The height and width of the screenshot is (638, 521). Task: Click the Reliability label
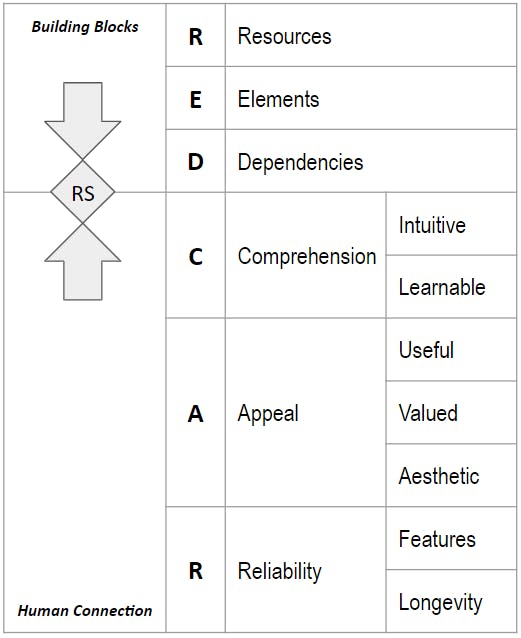point(279,571)
